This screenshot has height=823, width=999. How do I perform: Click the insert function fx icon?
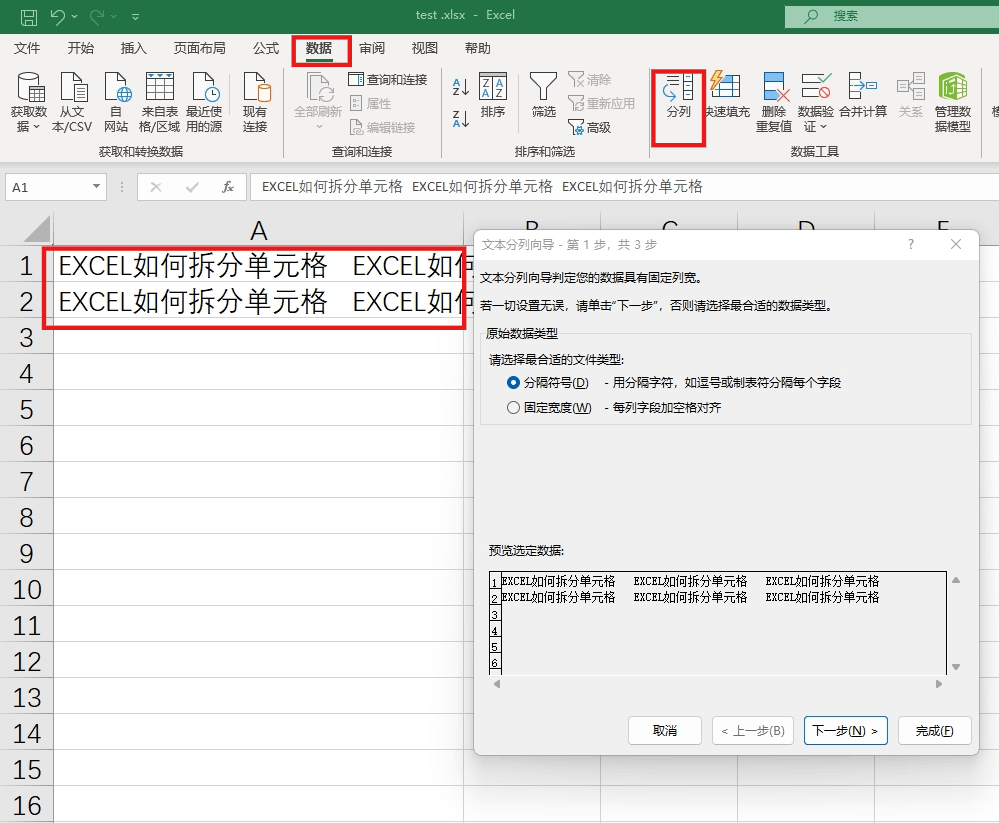tap(227, 187)
